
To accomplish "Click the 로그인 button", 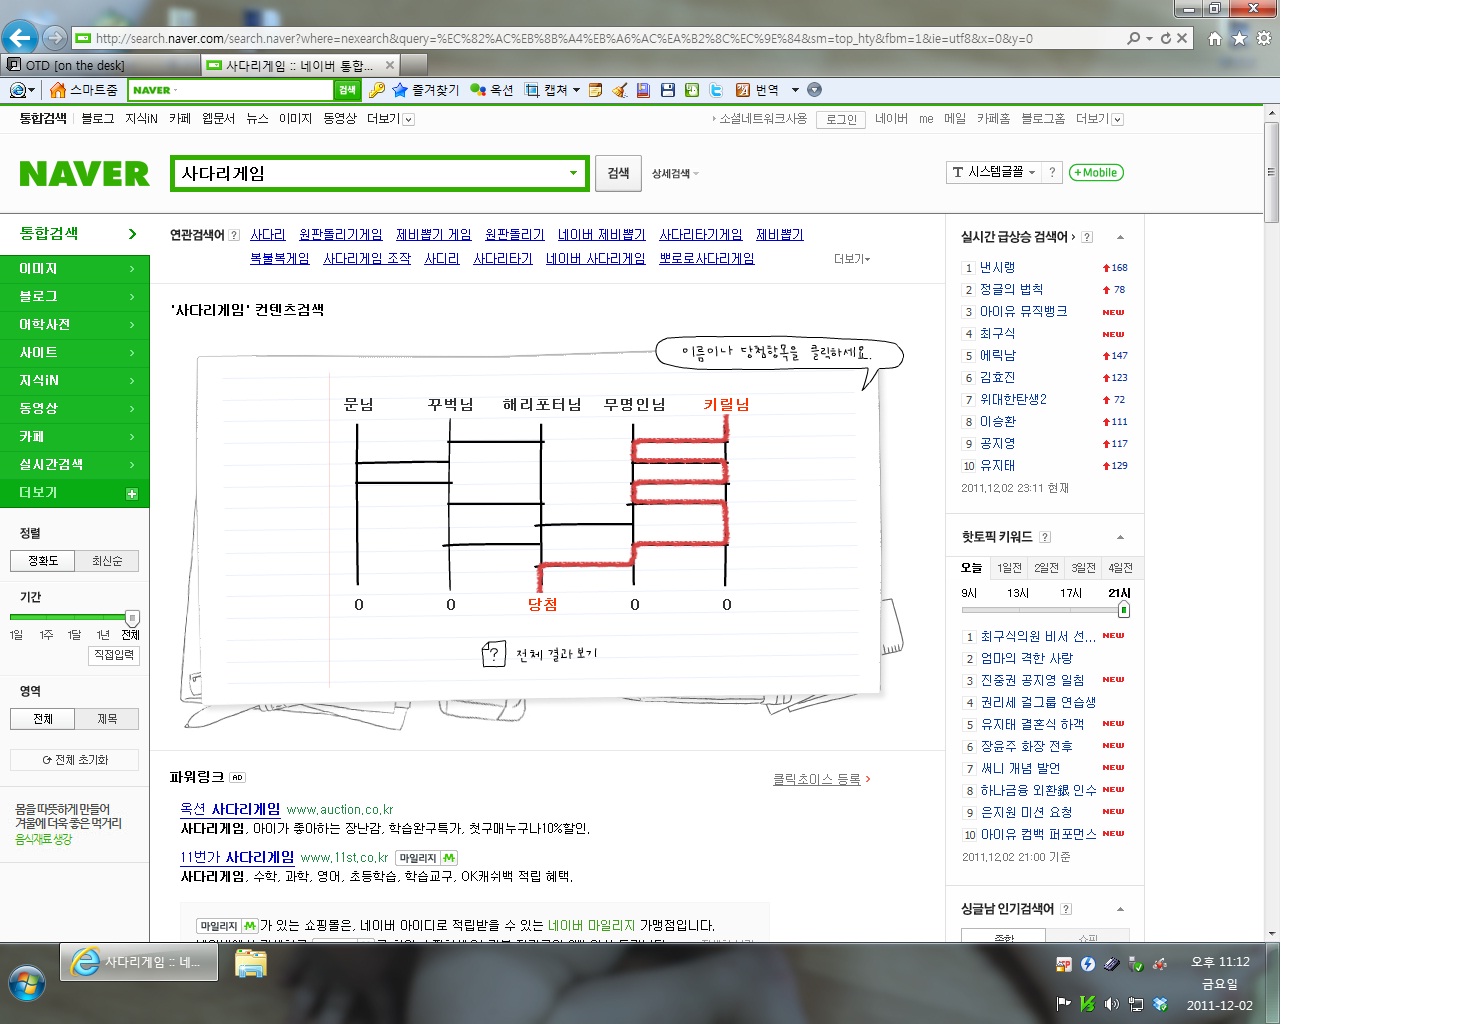I will pos(841,119).
